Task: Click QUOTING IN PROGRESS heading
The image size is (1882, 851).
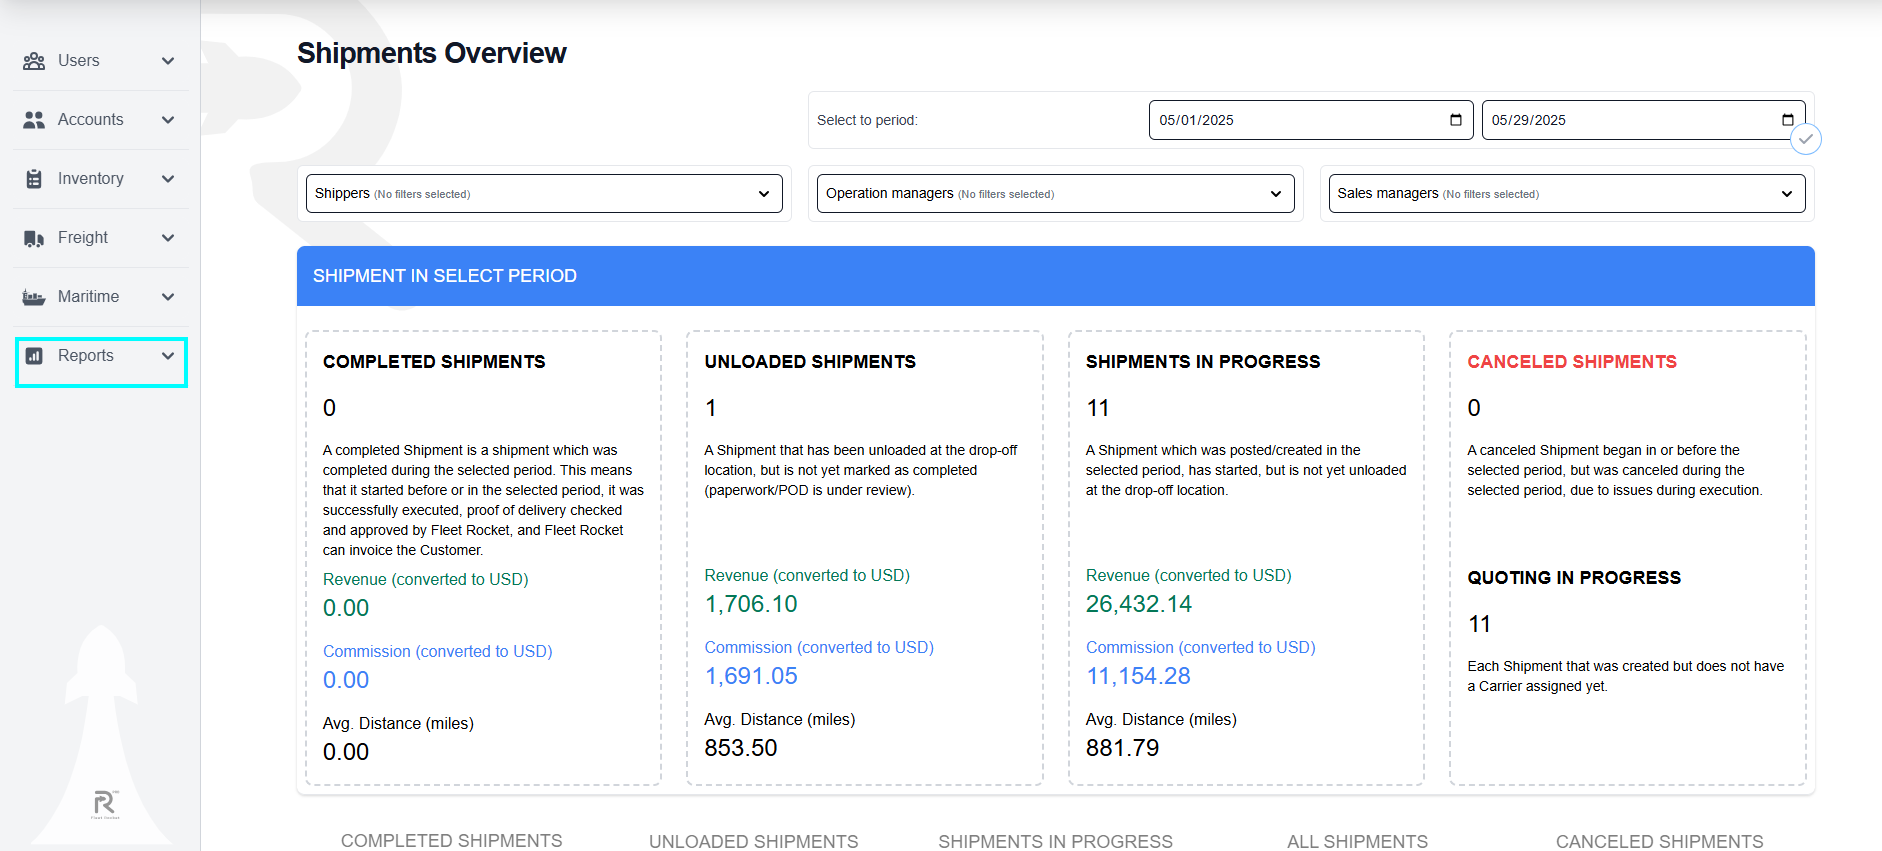Action: pos(1574,578)
